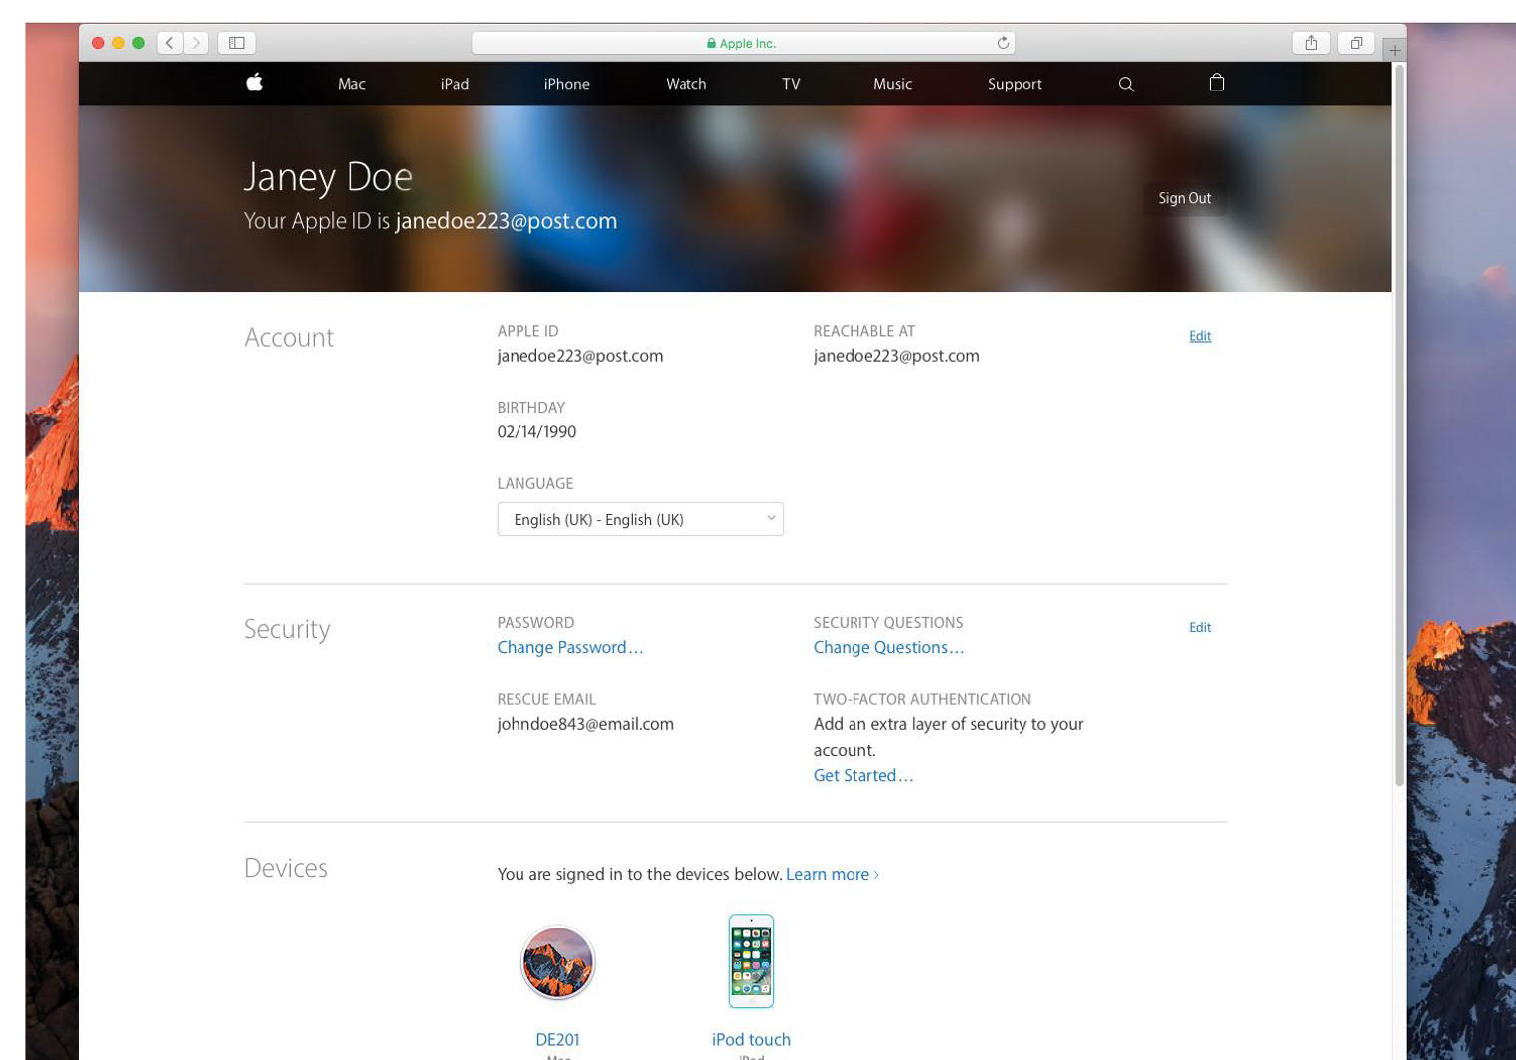
Task: Click the Apple logo in navigation bar
Action: click(x=254, y=82)
